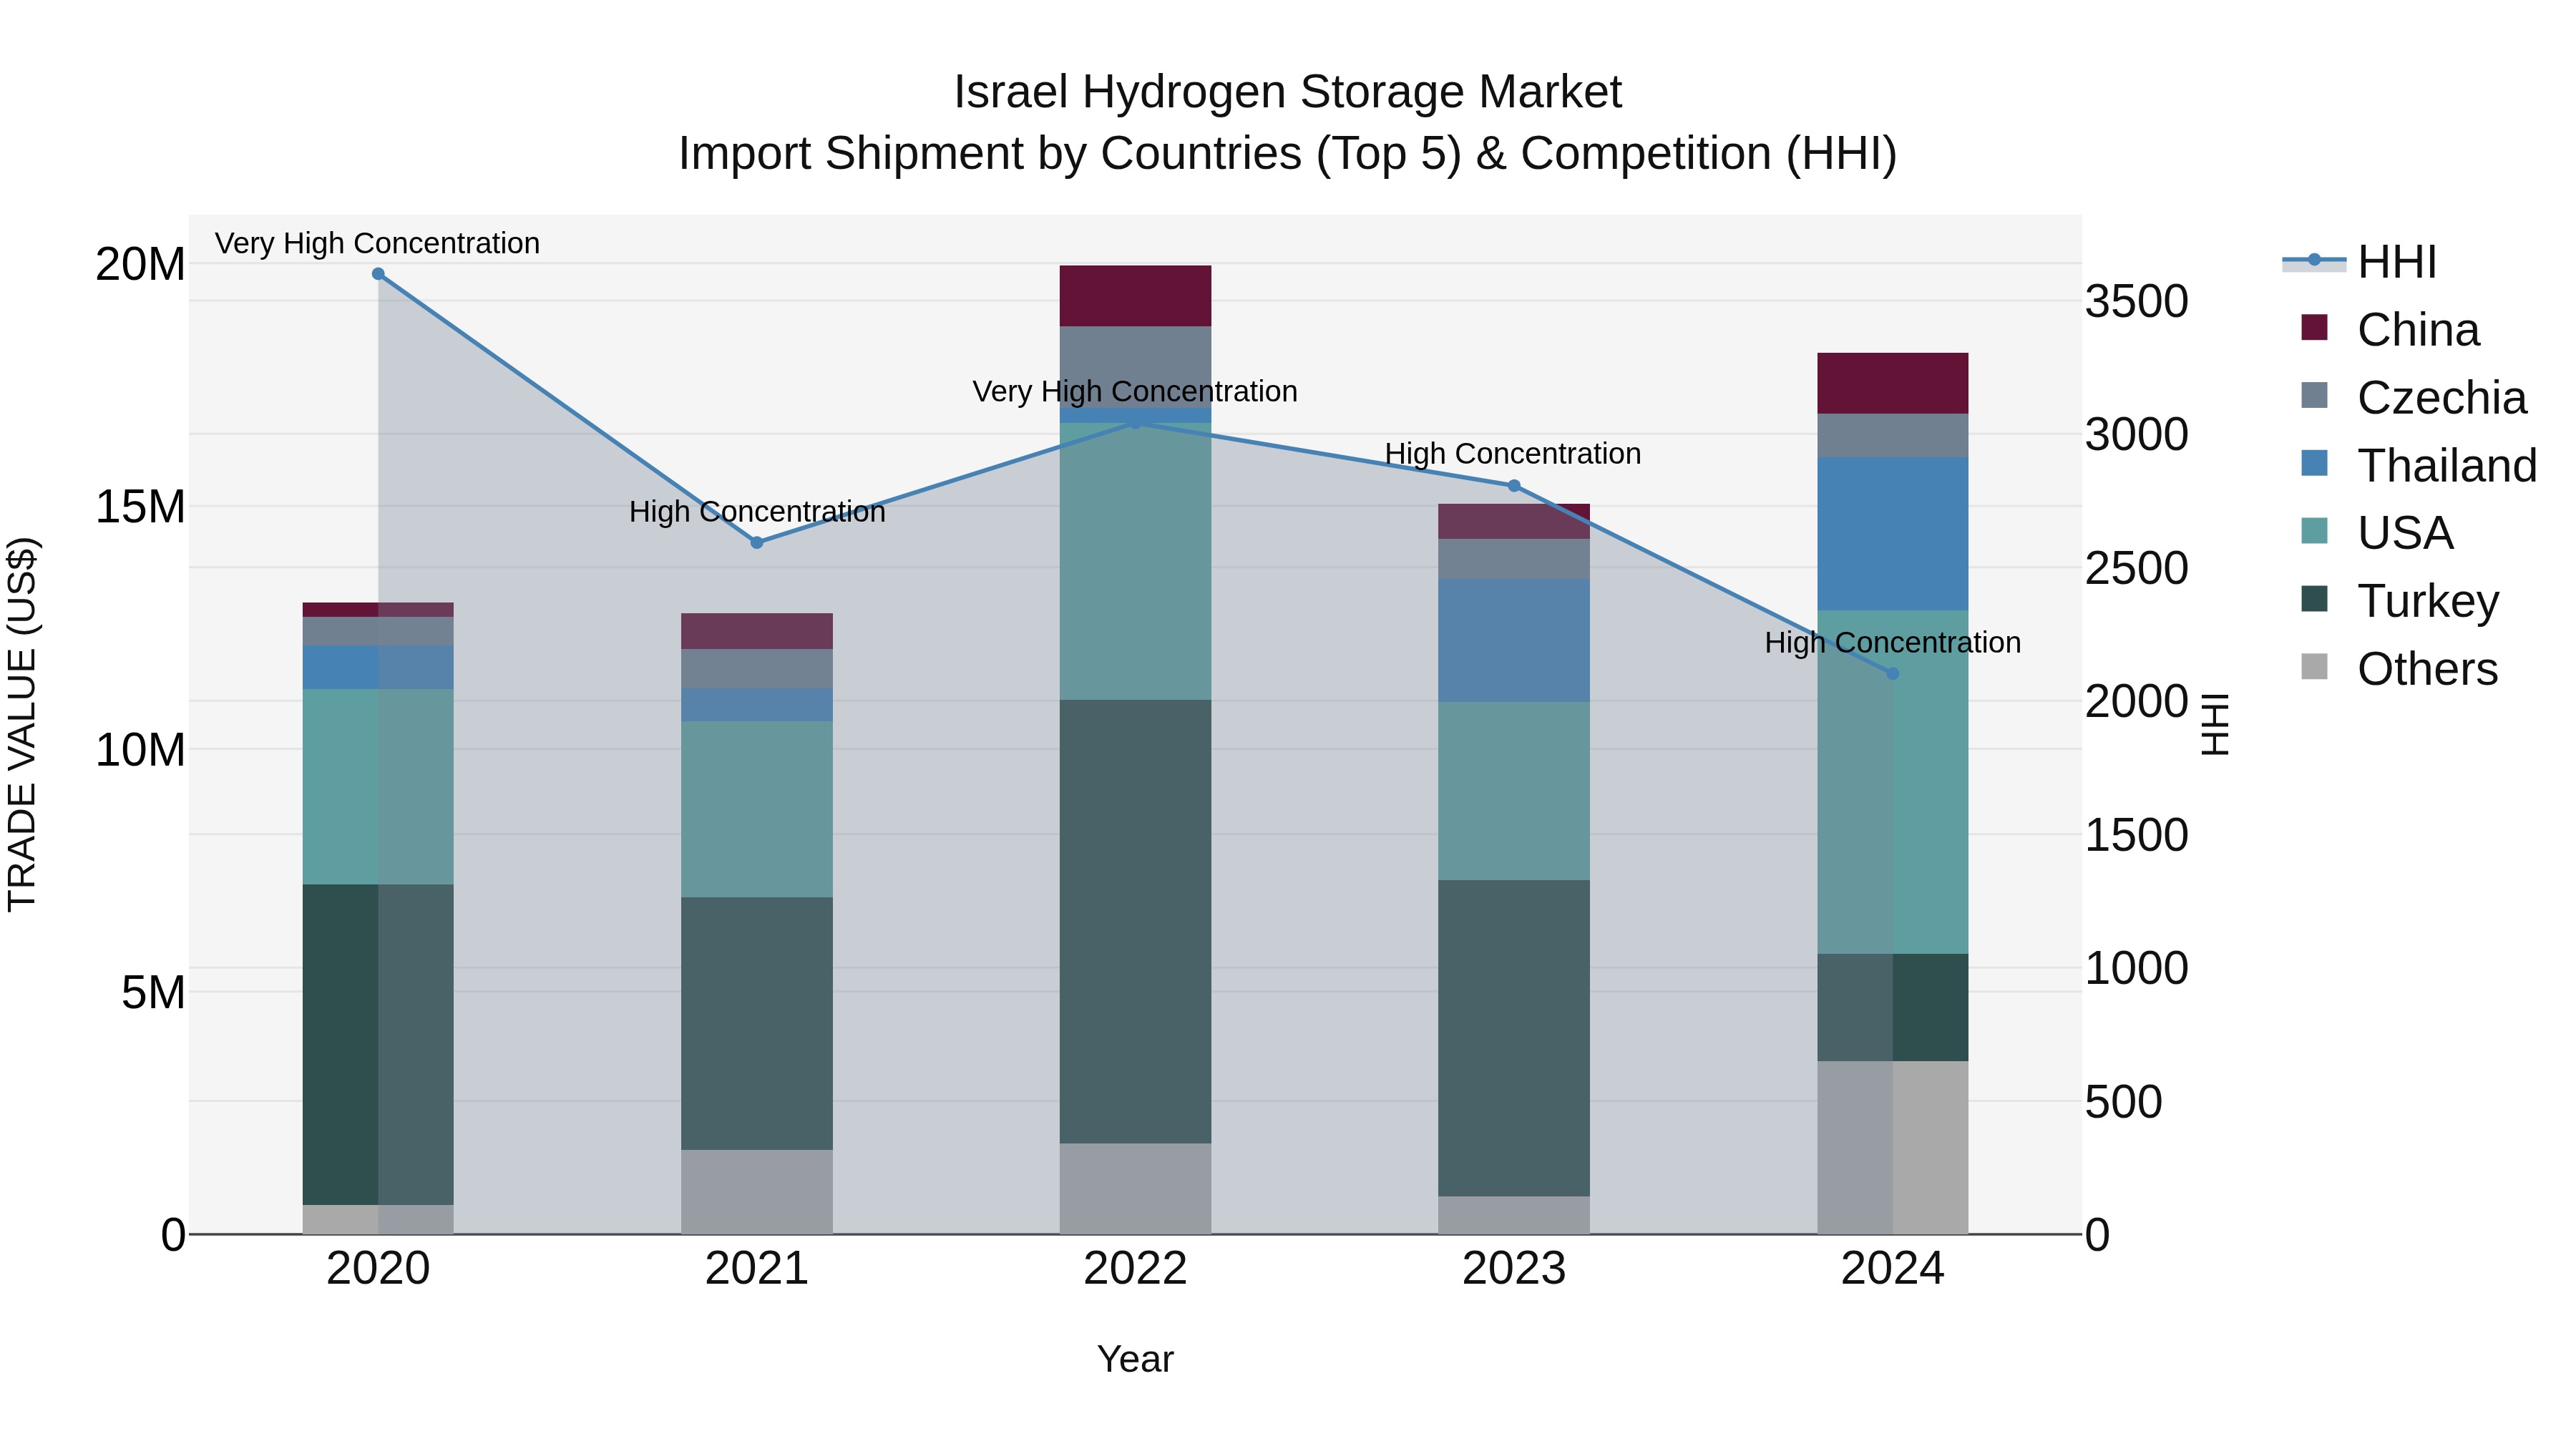
Task: Click the 'TRADE VALUE (US$)' axis title
Action: coord(22,724)
